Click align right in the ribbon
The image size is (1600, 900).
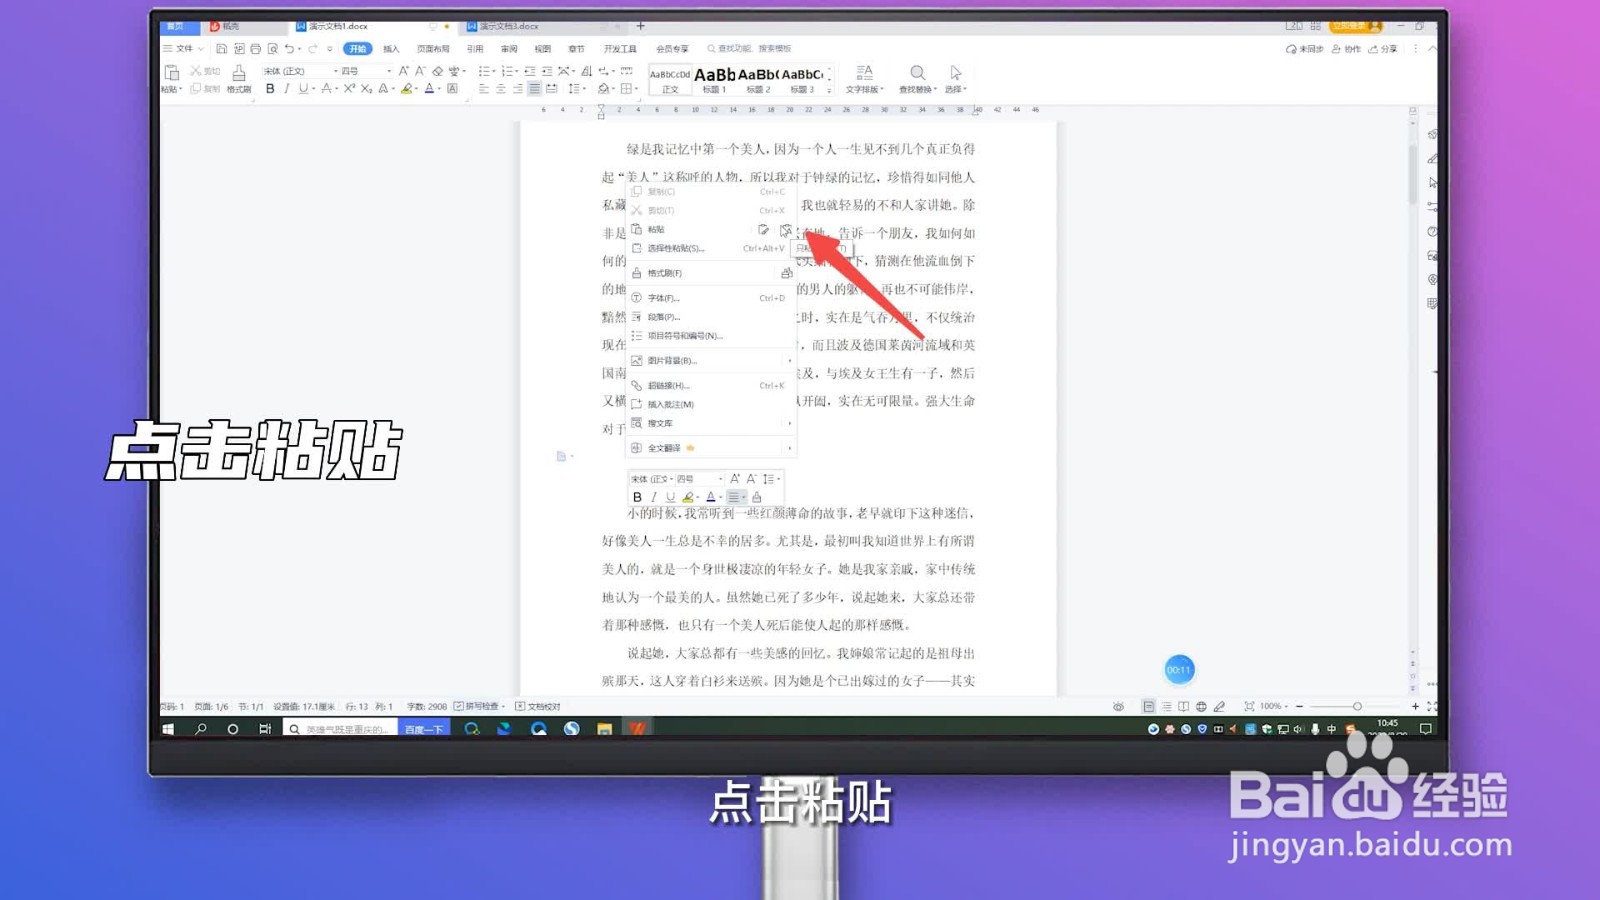pyautogui.click(x=518, y=89)
